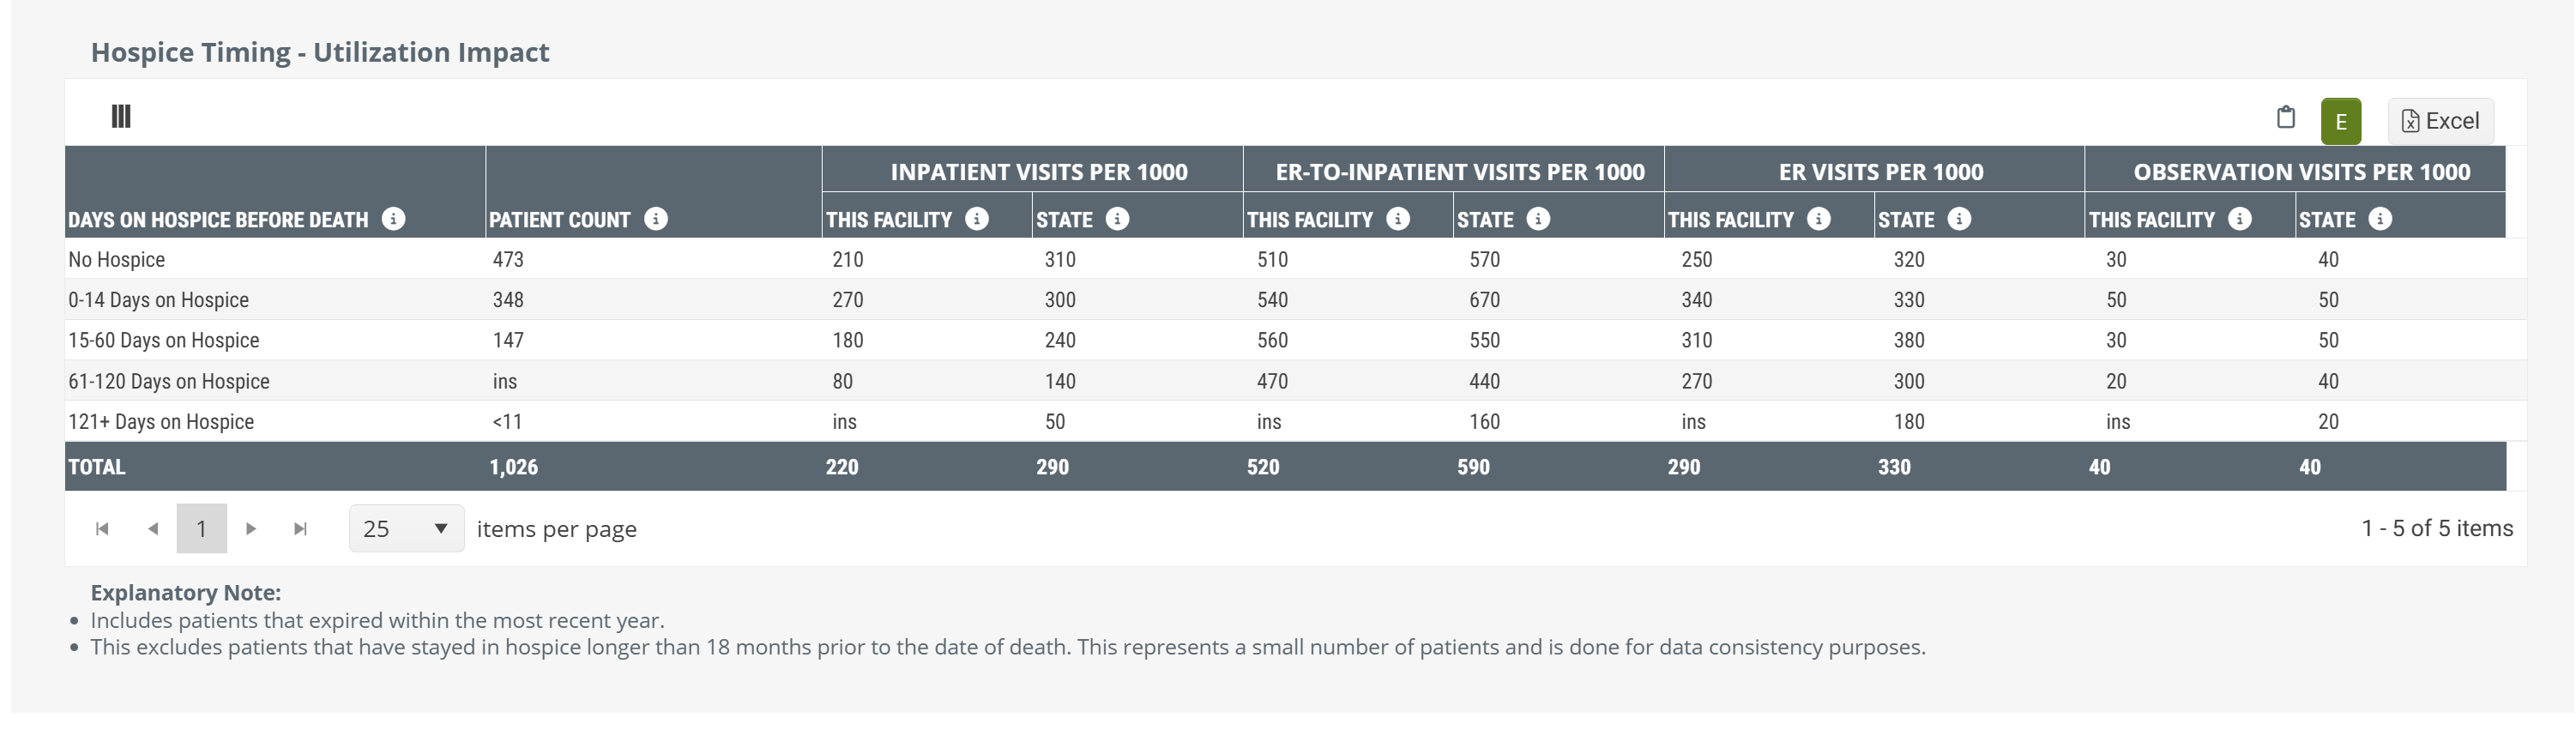Go to the last page

pos(300,529)
